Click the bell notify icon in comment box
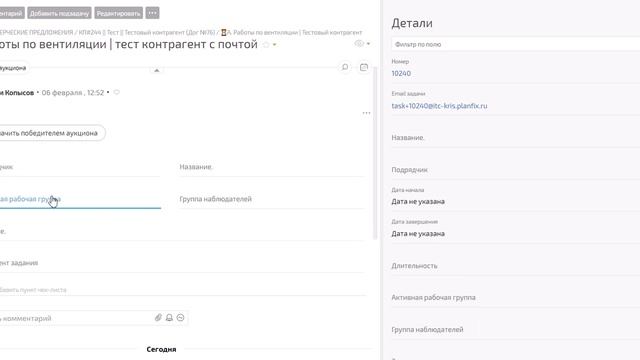The height and width of the screenshot is (360, 640). click(169, 318)
